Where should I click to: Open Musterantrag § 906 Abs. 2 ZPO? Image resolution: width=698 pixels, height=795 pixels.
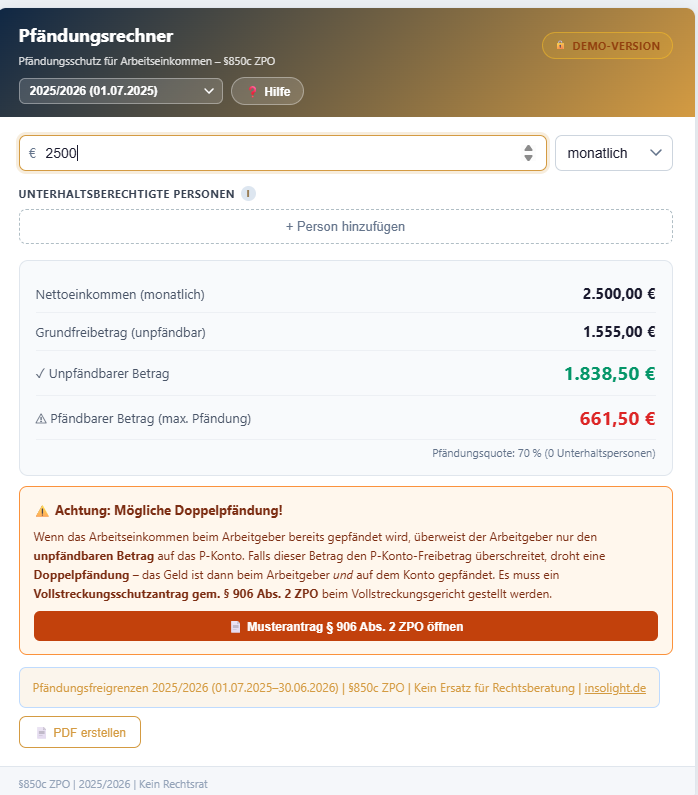tap(346, 626)
